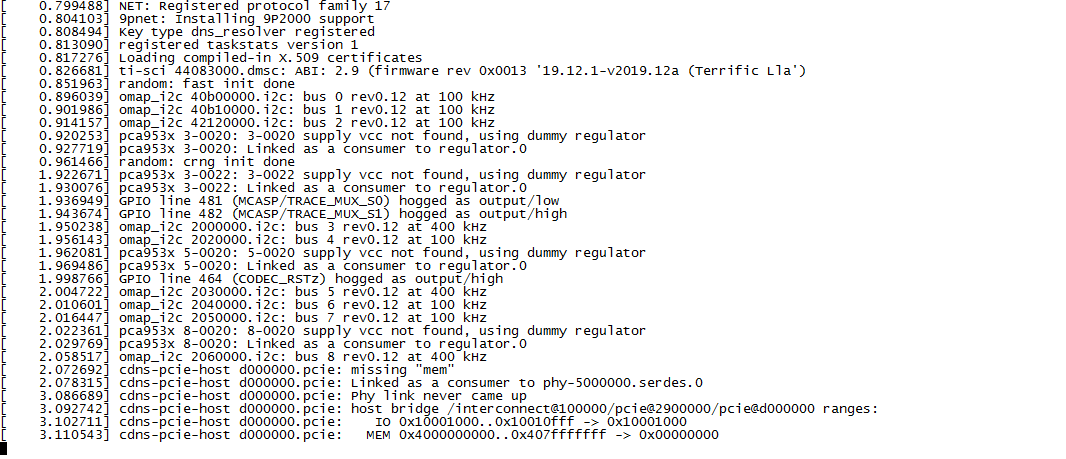Click the 'missing "mem"' pcie log line

233,370
